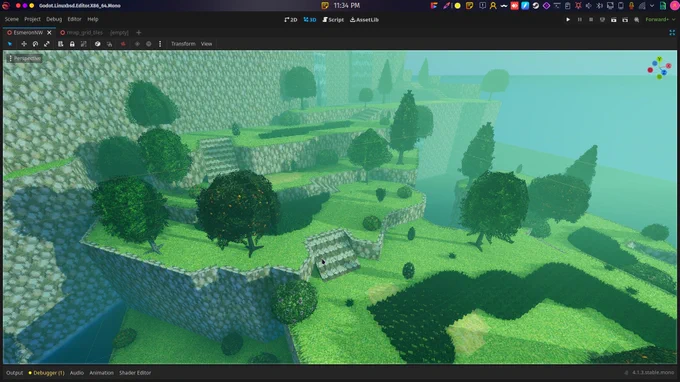Open the Editor menu

(74, 19)
